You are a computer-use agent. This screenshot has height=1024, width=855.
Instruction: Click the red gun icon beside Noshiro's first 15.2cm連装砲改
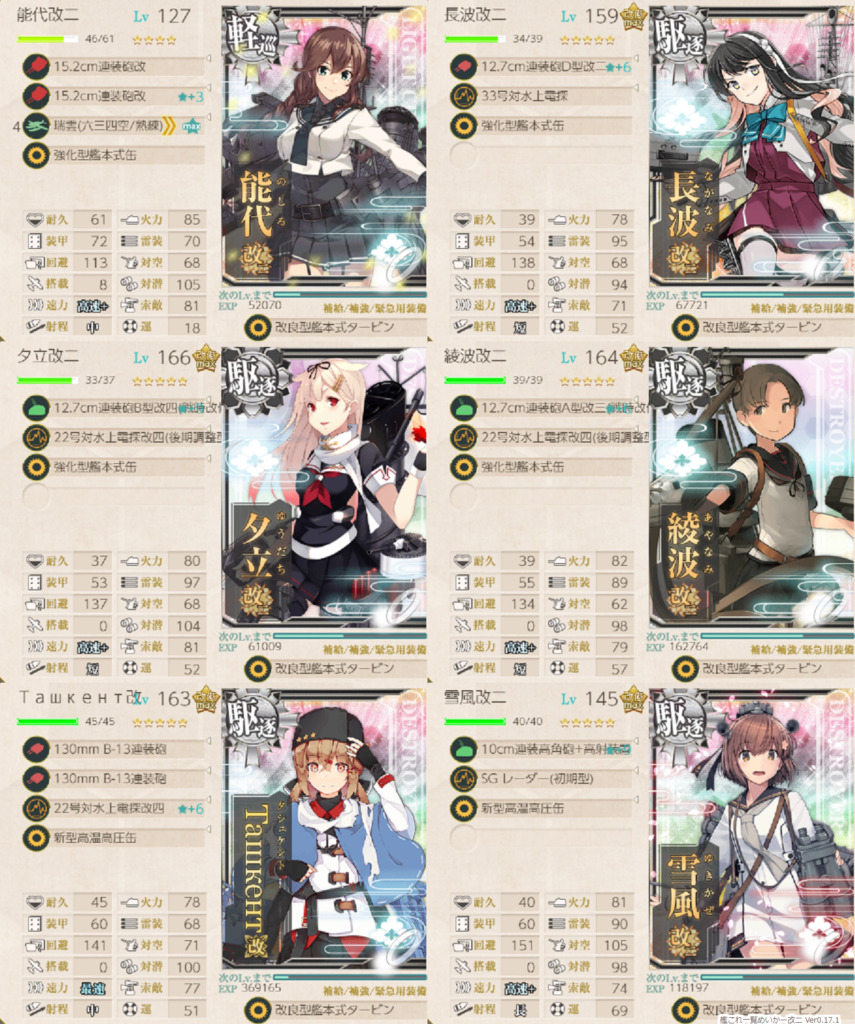[x=36, y=66]
